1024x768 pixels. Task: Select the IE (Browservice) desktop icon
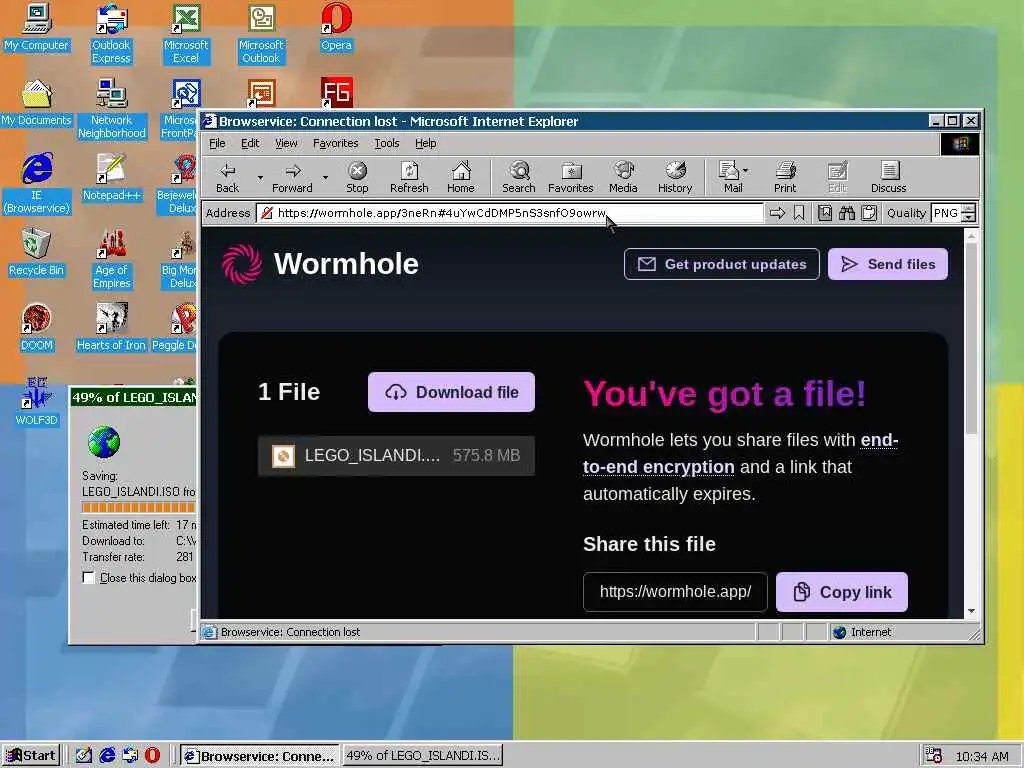pos(37,184)
